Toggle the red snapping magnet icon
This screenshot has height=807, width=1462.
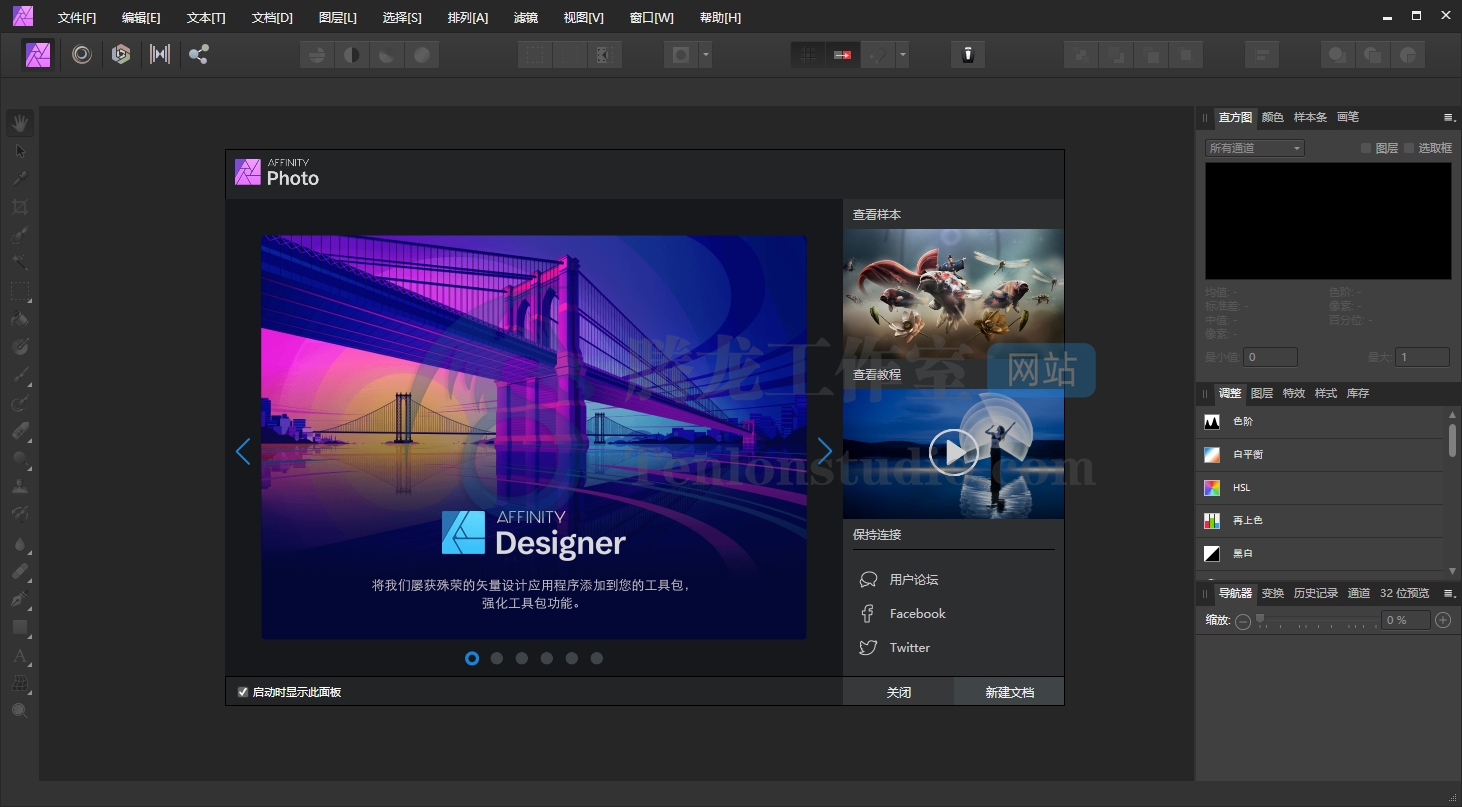coord(842,55)
